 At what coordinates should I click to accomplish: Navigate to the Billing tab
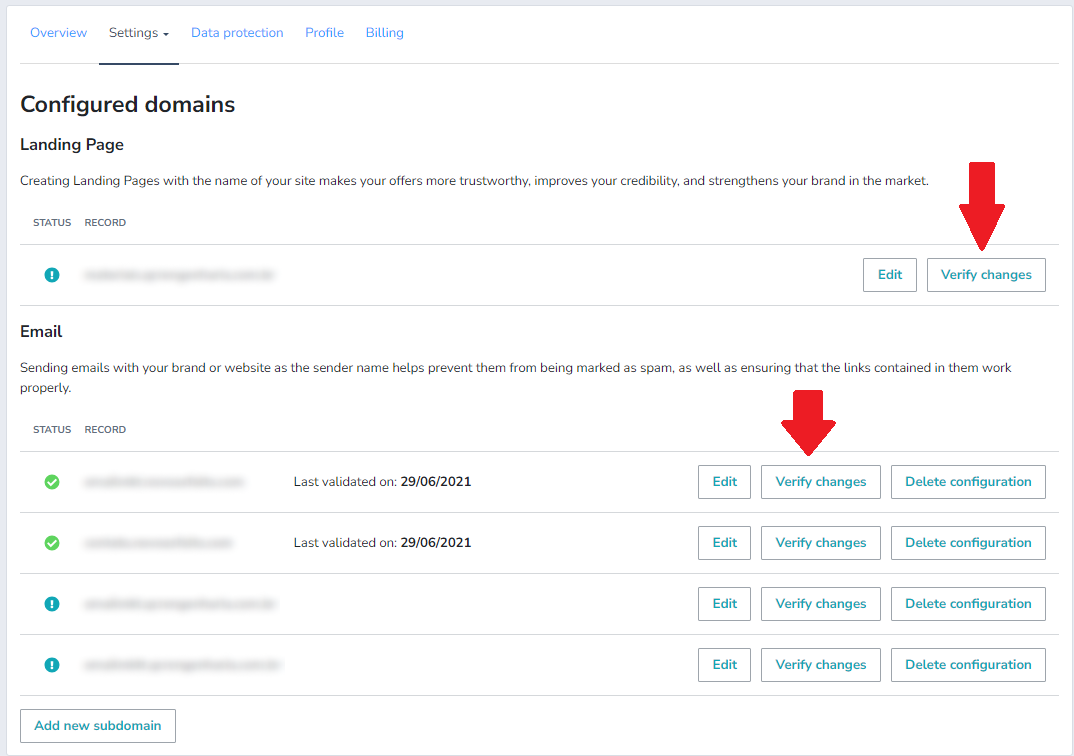[x=384, y=33]
